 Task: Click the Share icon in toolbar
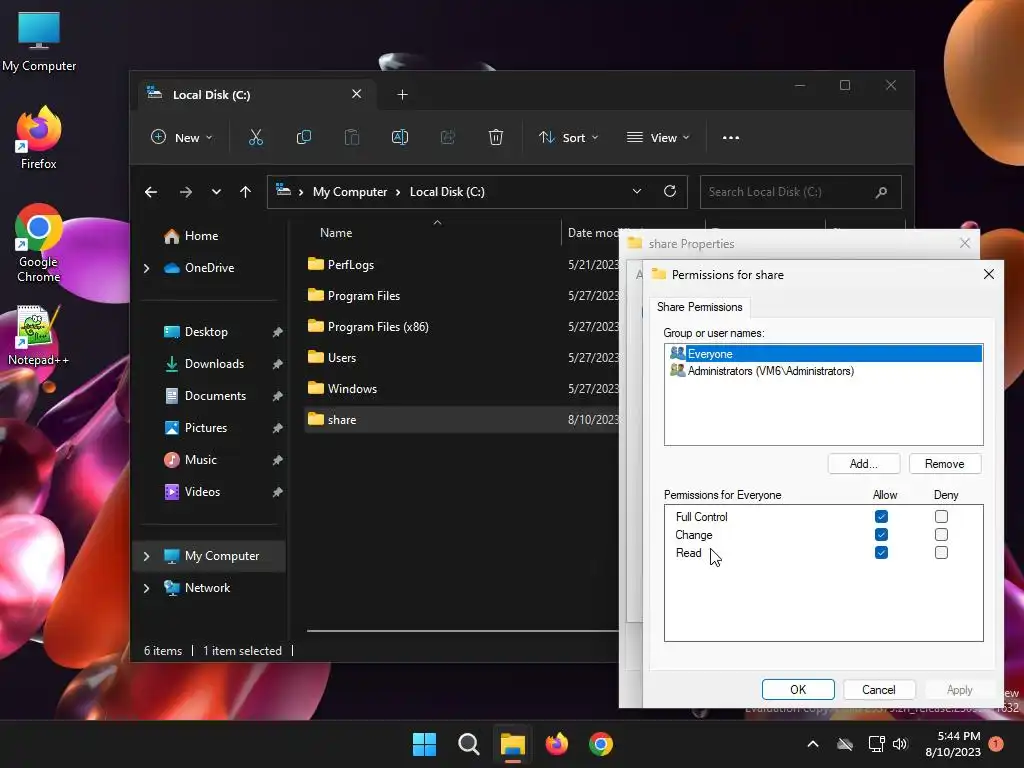447,137
